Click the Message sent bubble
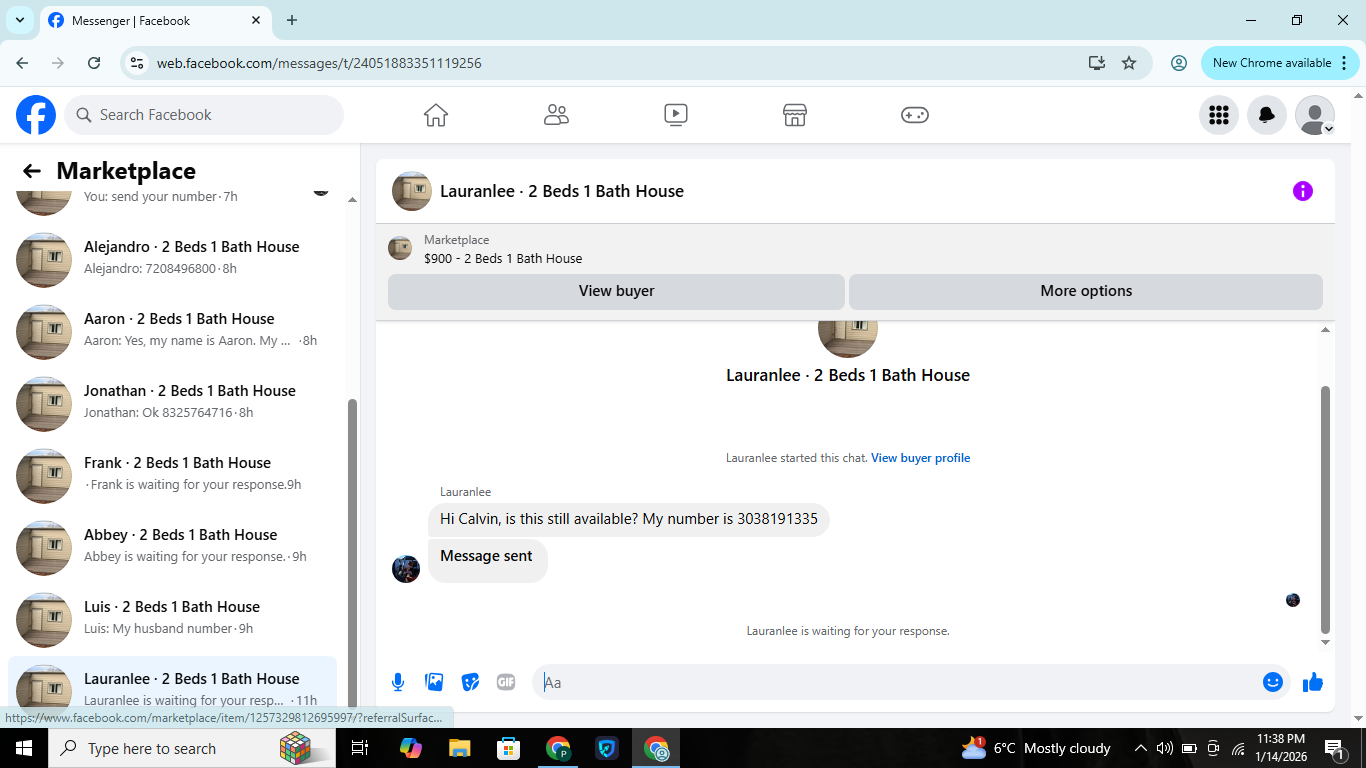The height and width of the screenshot is (768, 1366). (x=487, y=560)
